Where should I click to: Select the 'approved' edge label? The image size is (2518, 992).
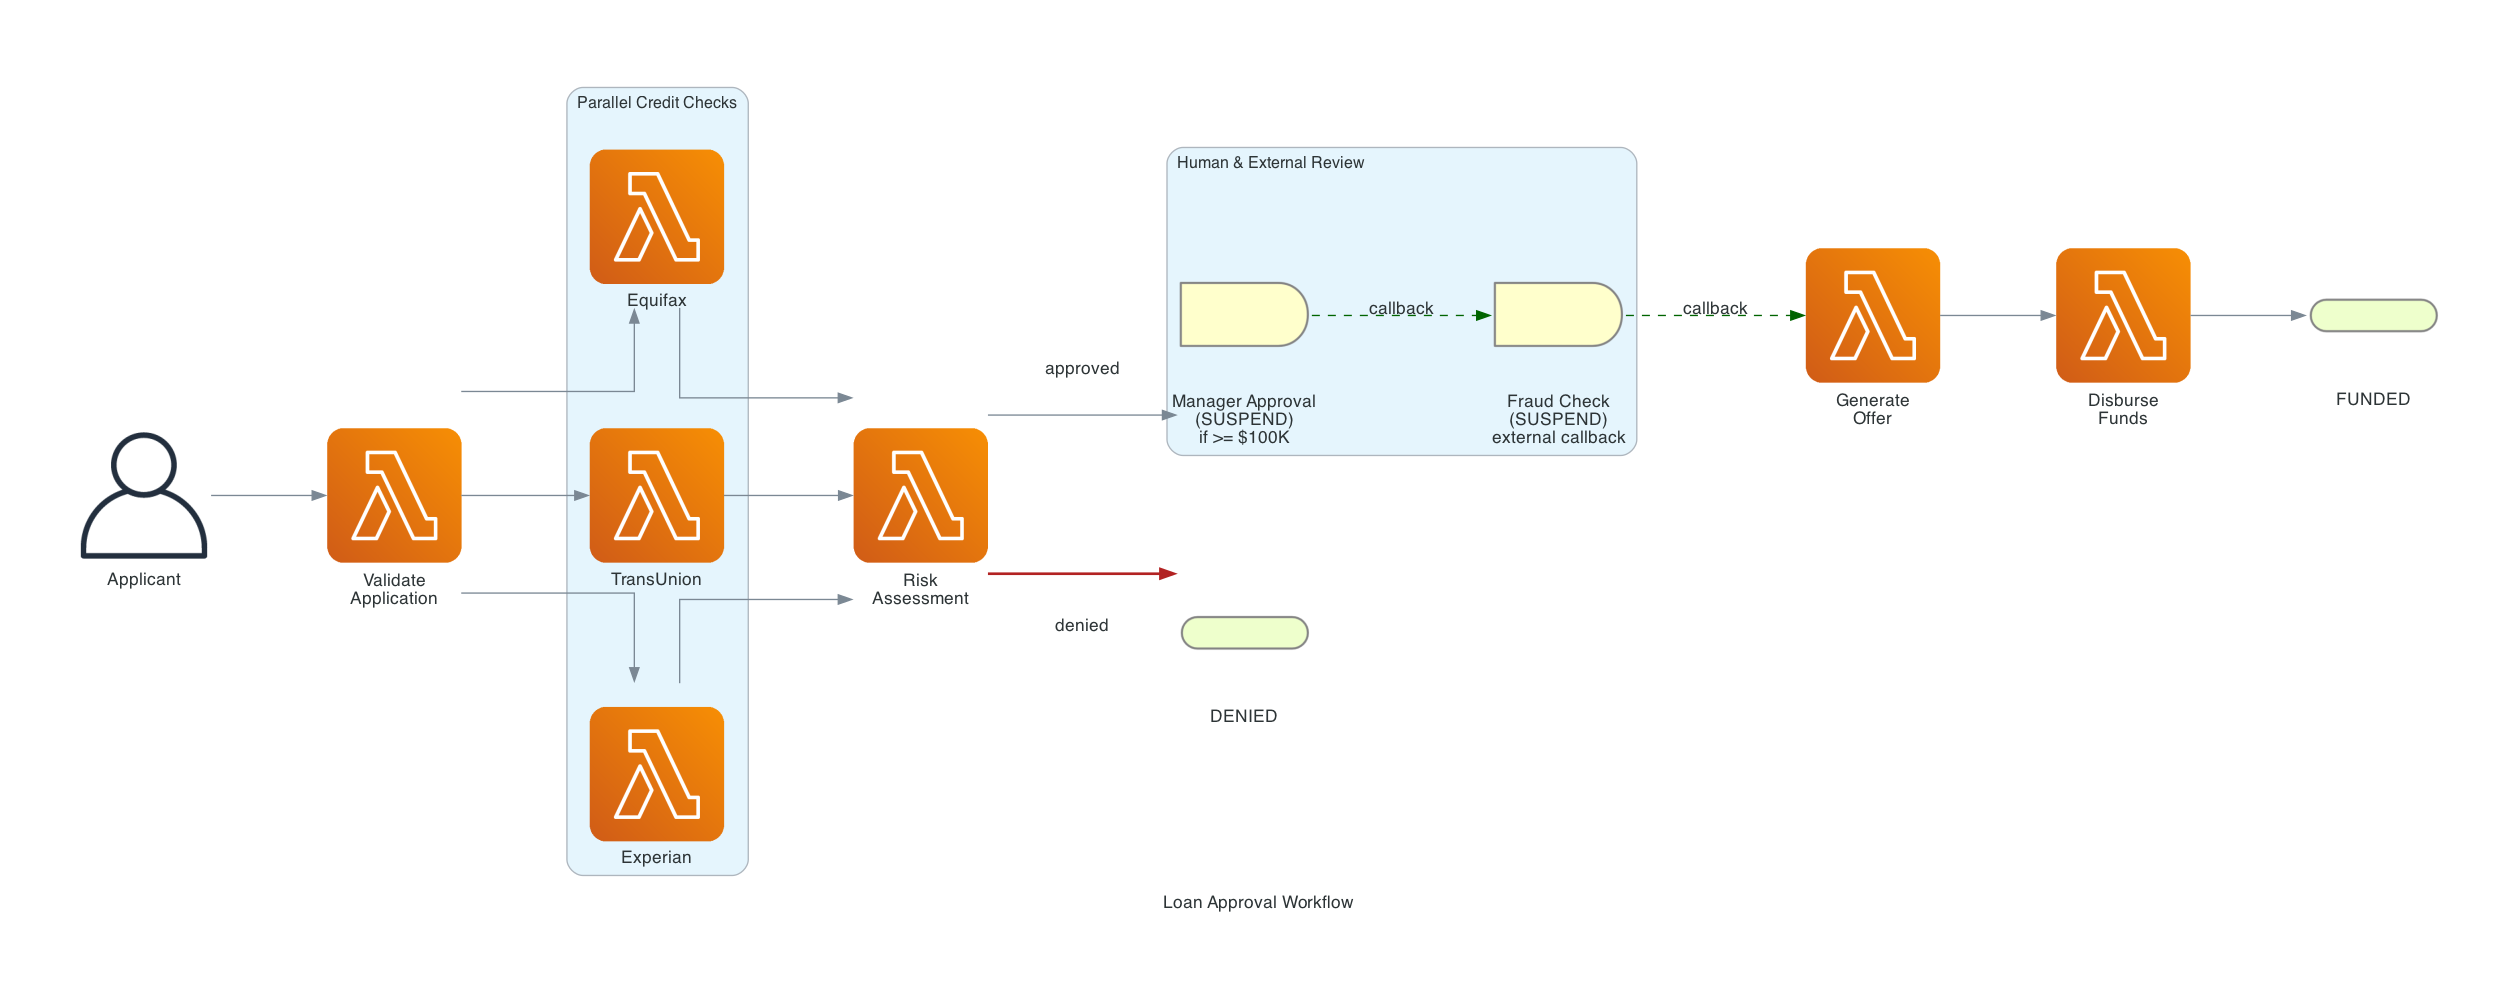tap(1081, 369)
